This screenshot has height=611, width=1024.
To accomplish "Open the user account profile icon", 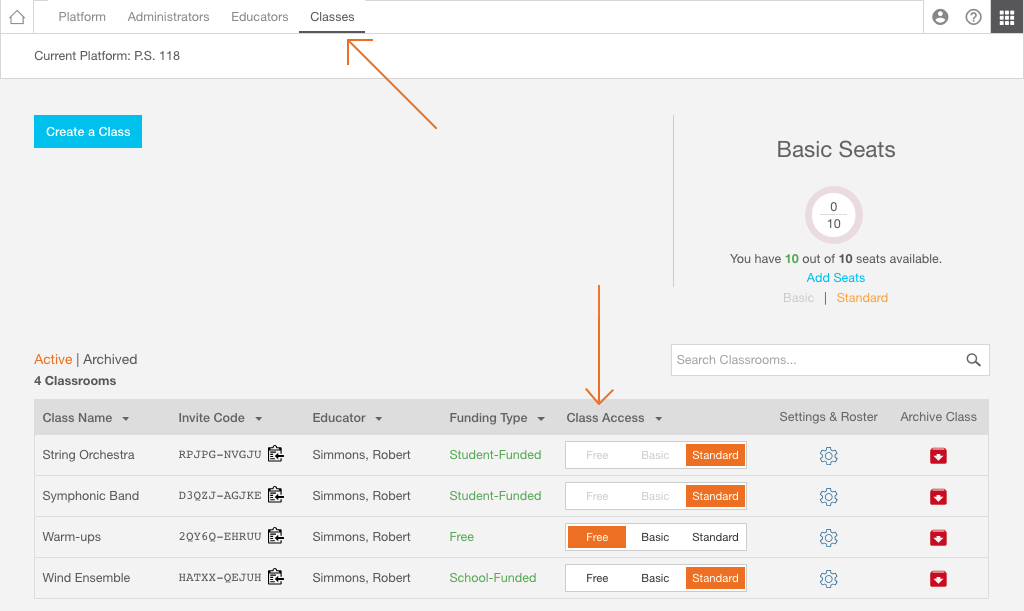I will tap(940, 17).
